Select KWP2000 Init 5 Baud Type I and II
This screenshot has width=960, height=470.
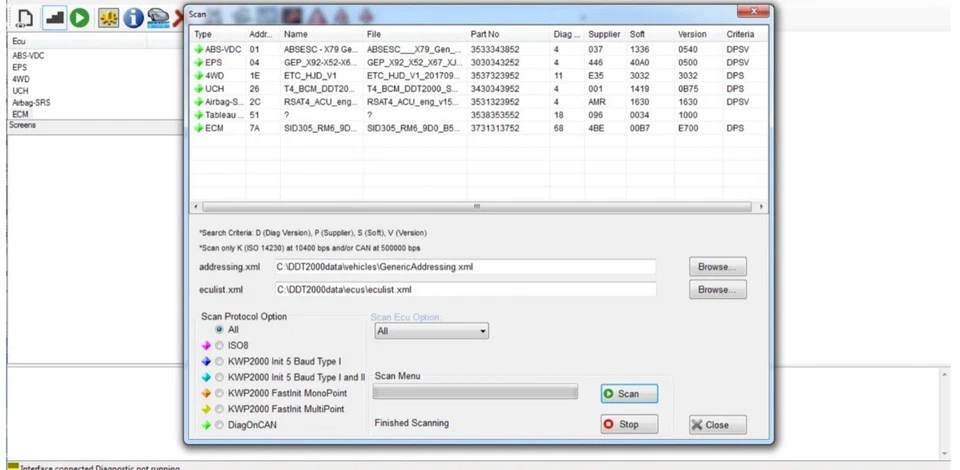[x=219, y=378]
